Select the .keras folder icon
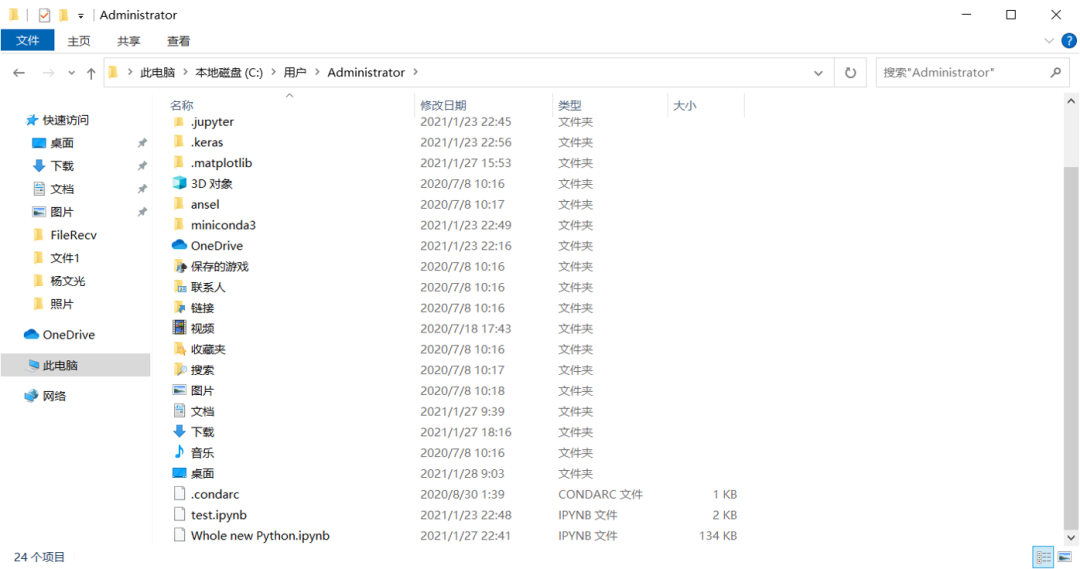Viewport: 1080px width, 569px height. [179, 143]
